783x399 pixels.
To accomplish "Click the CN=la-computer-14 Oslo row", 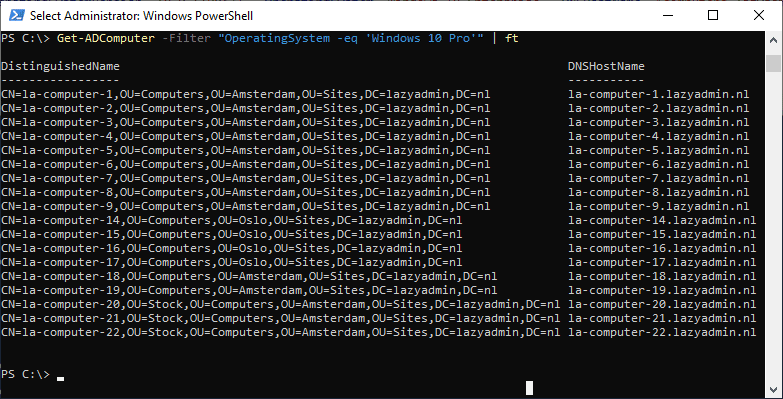I will [232, 220].
